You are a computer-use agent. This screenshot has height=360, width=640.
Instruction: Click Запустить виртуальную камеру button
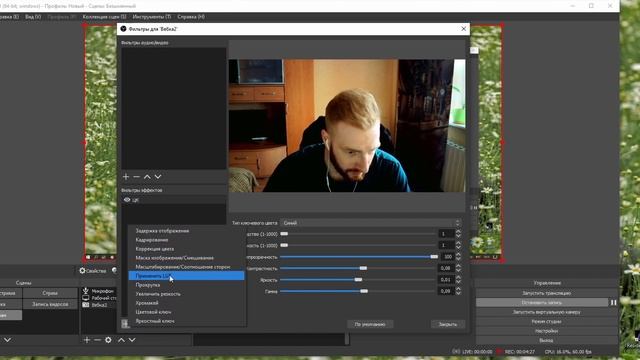point(547,312)
